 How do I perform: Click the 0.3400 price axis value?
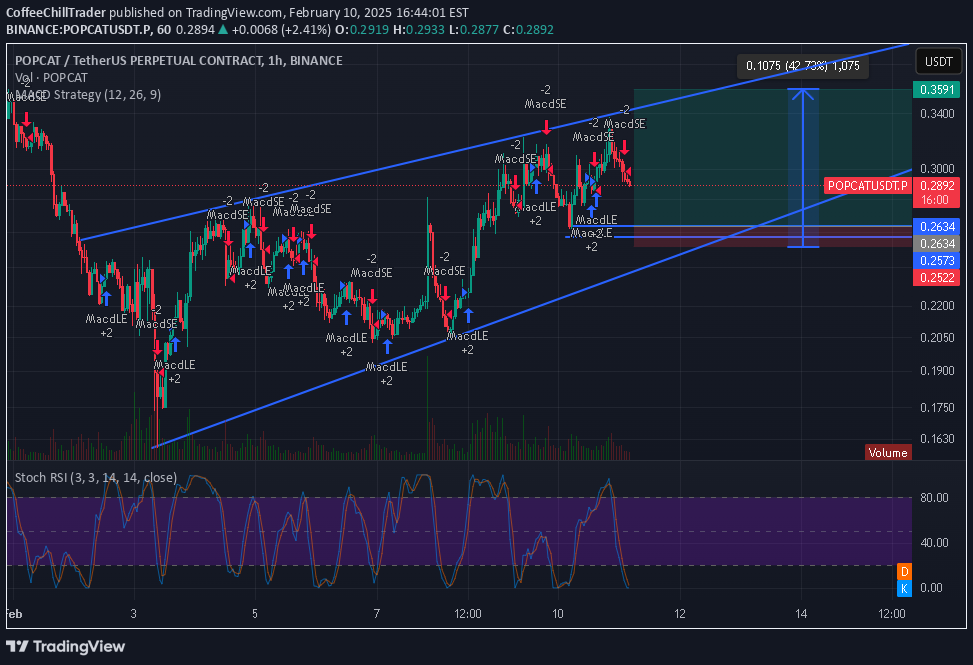(x=937, y=114)
